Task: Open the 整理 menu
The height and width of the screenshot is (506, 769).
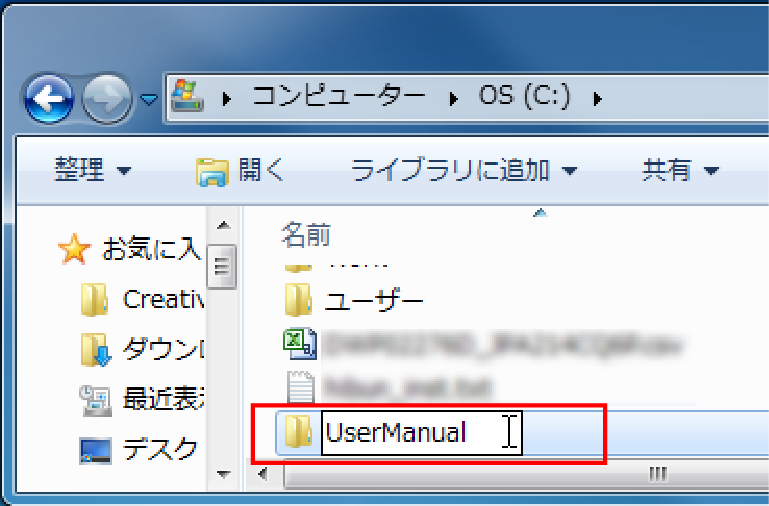Action: click(x=92, y=171)
